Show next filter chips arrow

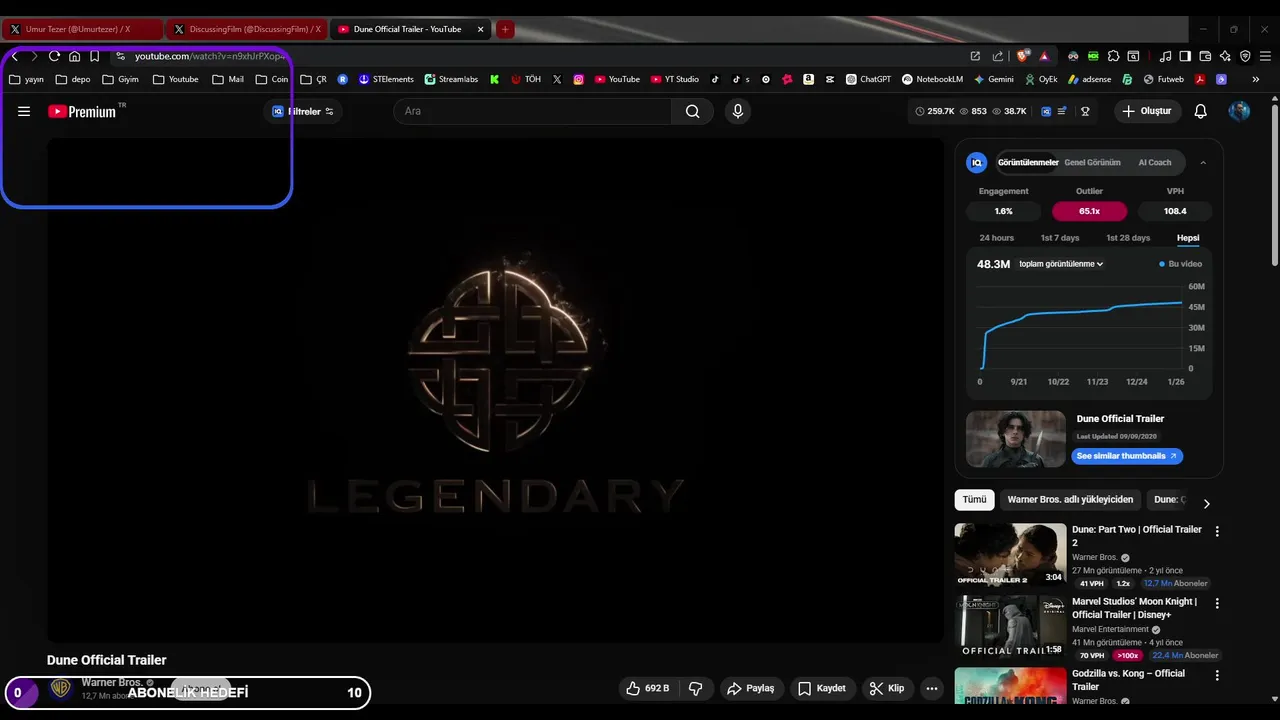(1206, 503)
